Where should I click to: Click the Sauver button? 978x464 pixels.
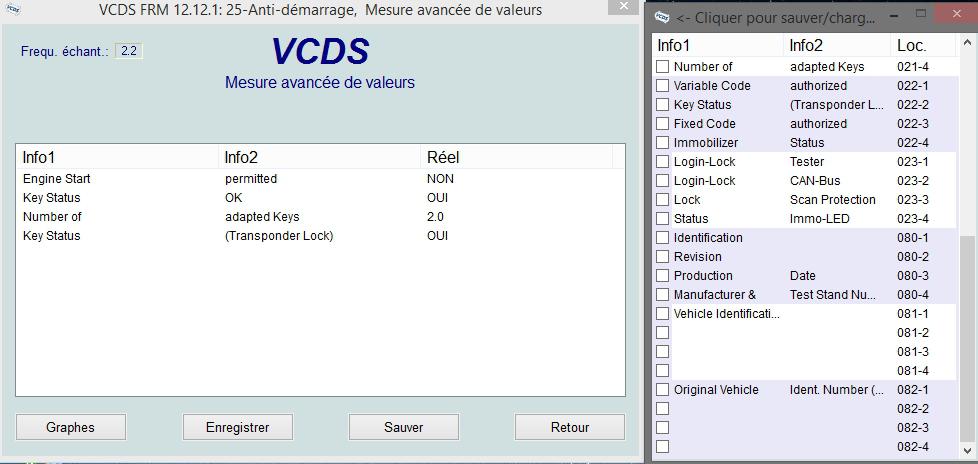point(404,427)
